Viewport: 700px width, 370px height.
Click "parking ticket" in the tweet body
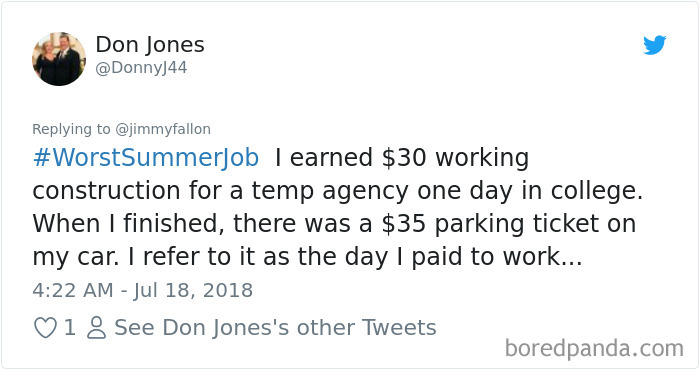click(517, 224)
